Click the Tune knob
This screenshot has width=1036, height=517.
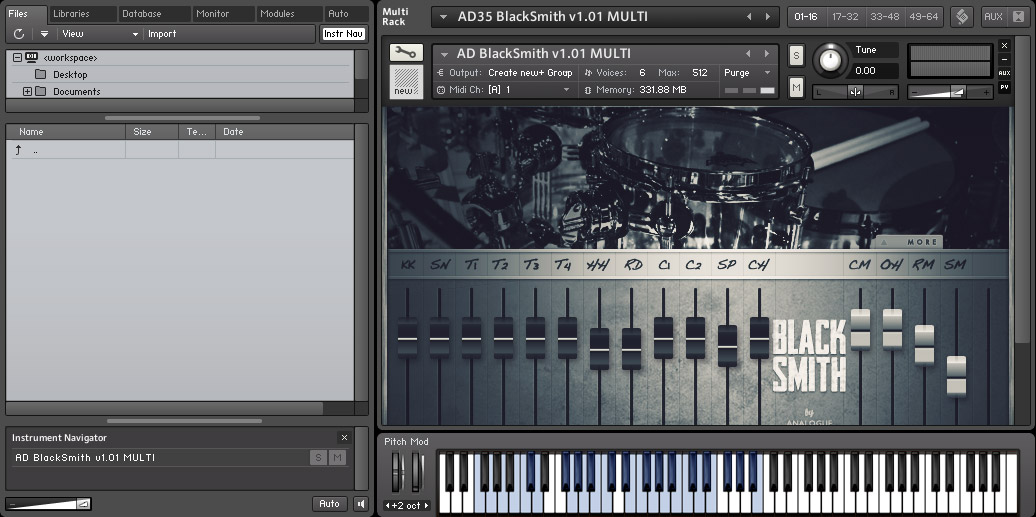[829, 61]
